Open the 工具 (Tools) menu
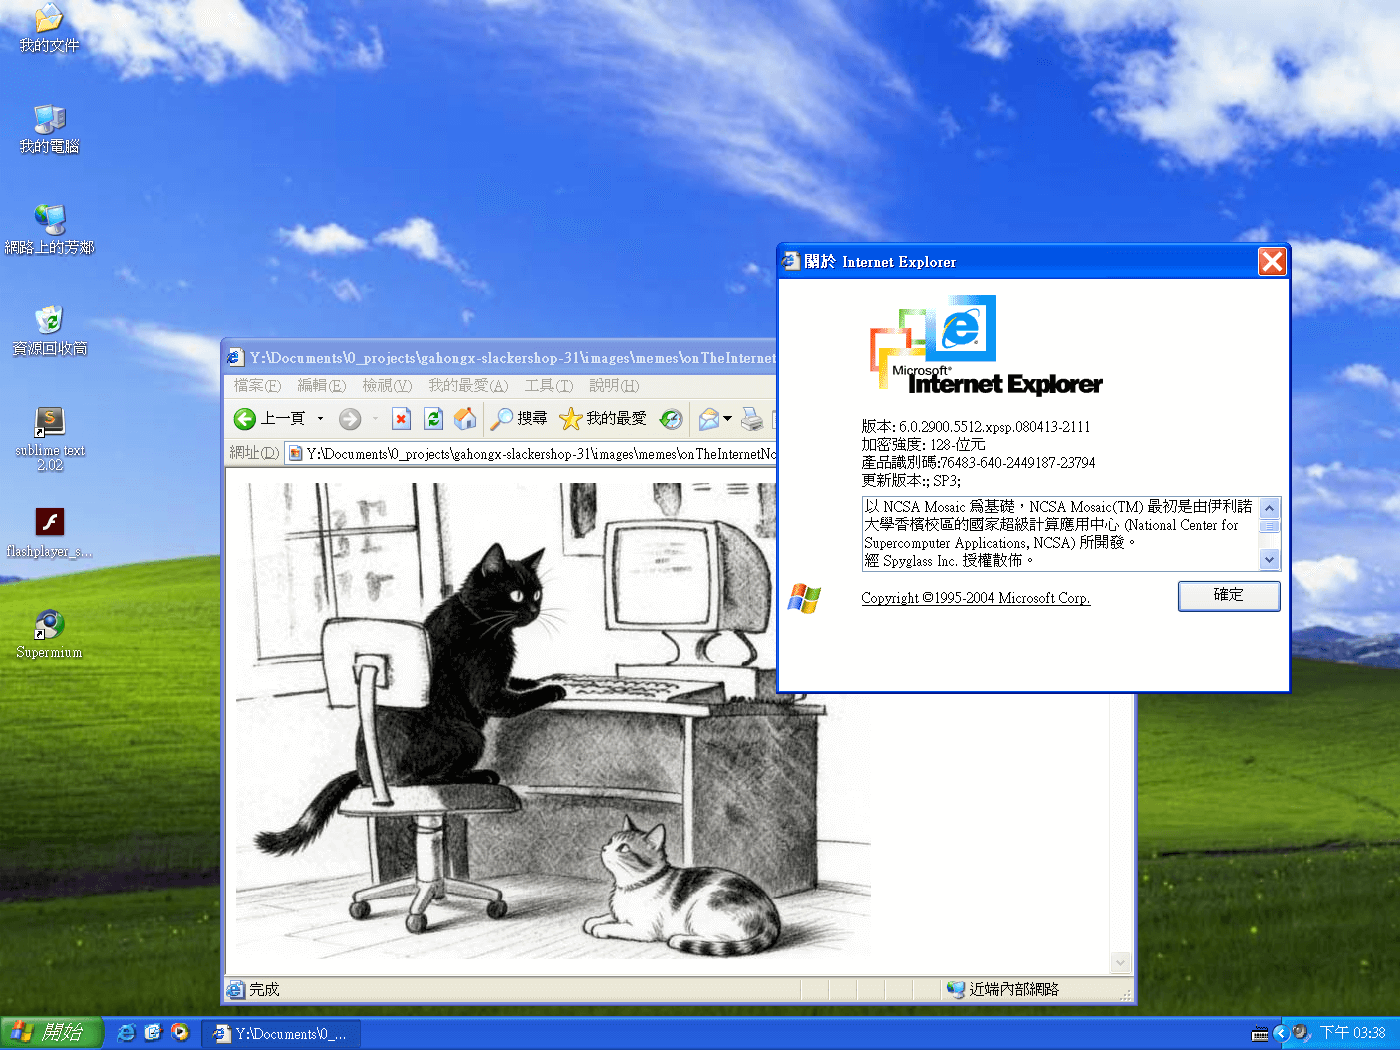1400x1050 pixels. click(548, 385)
